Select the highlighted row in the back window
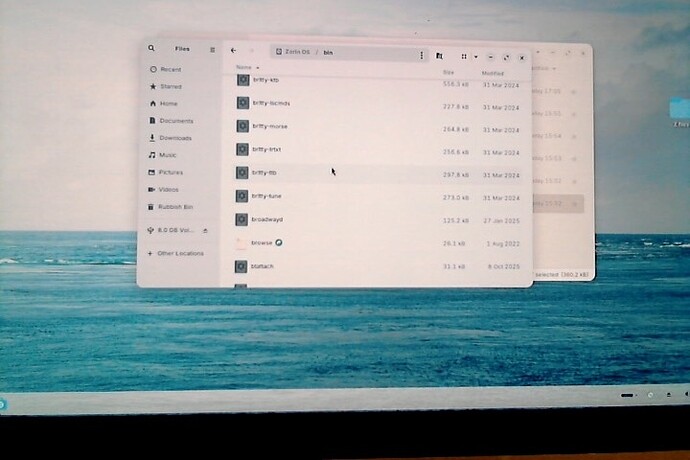This screenshot has width=690, height=460. (558, 204)
